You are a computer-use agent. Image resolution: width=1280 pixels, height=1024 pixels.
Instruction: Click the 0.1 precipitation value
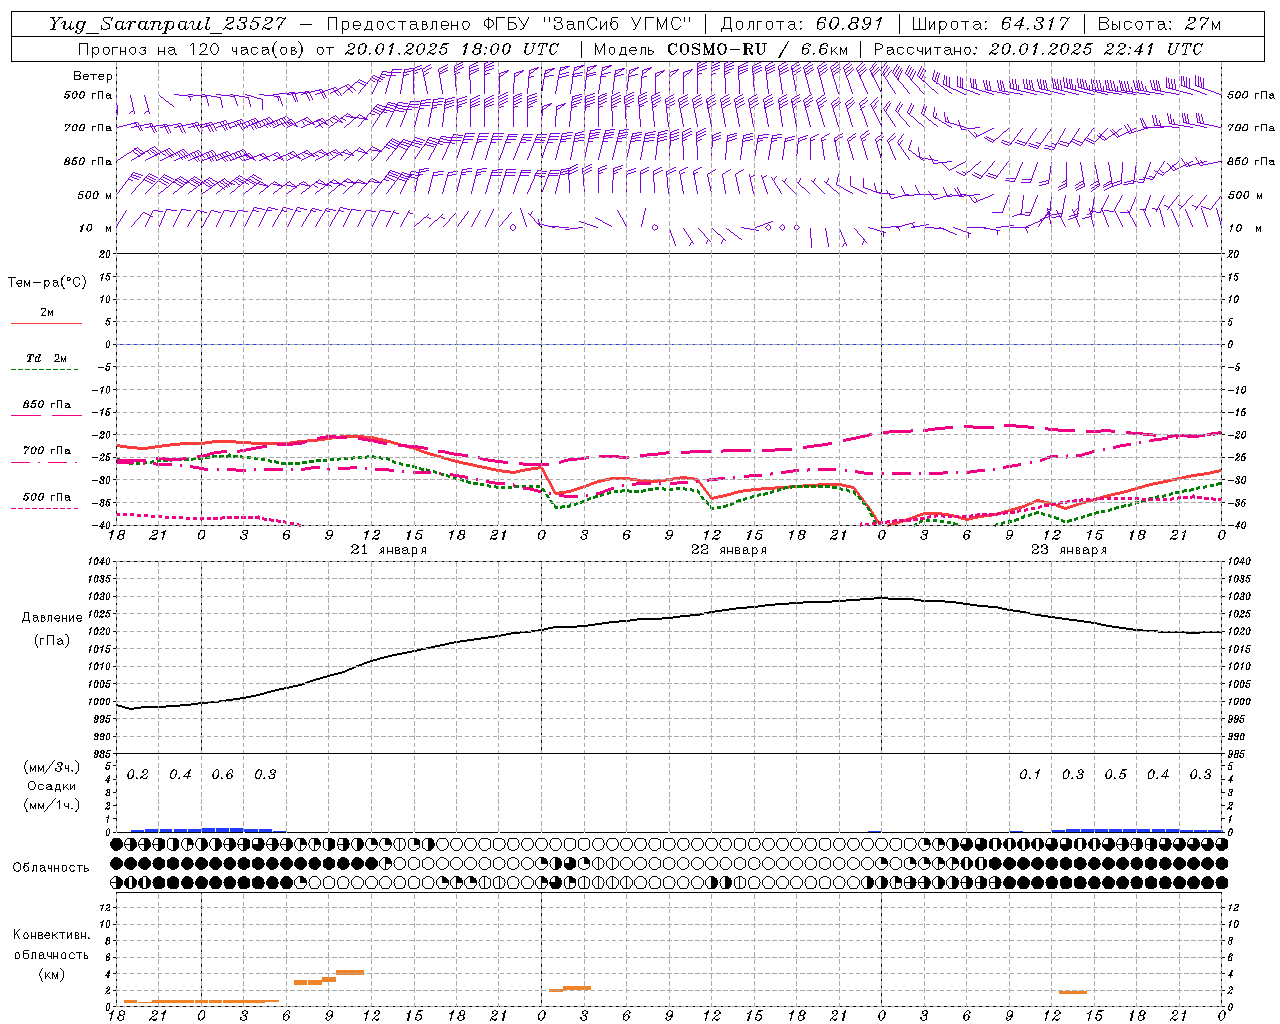click(x=1030, y=774)
